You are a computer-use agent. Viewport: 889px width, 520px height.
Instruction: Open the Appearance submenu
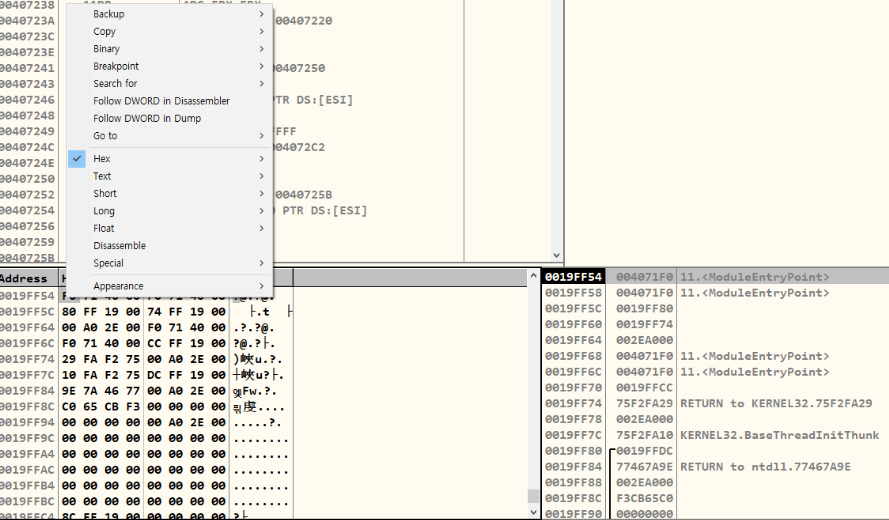pos(170,286)
